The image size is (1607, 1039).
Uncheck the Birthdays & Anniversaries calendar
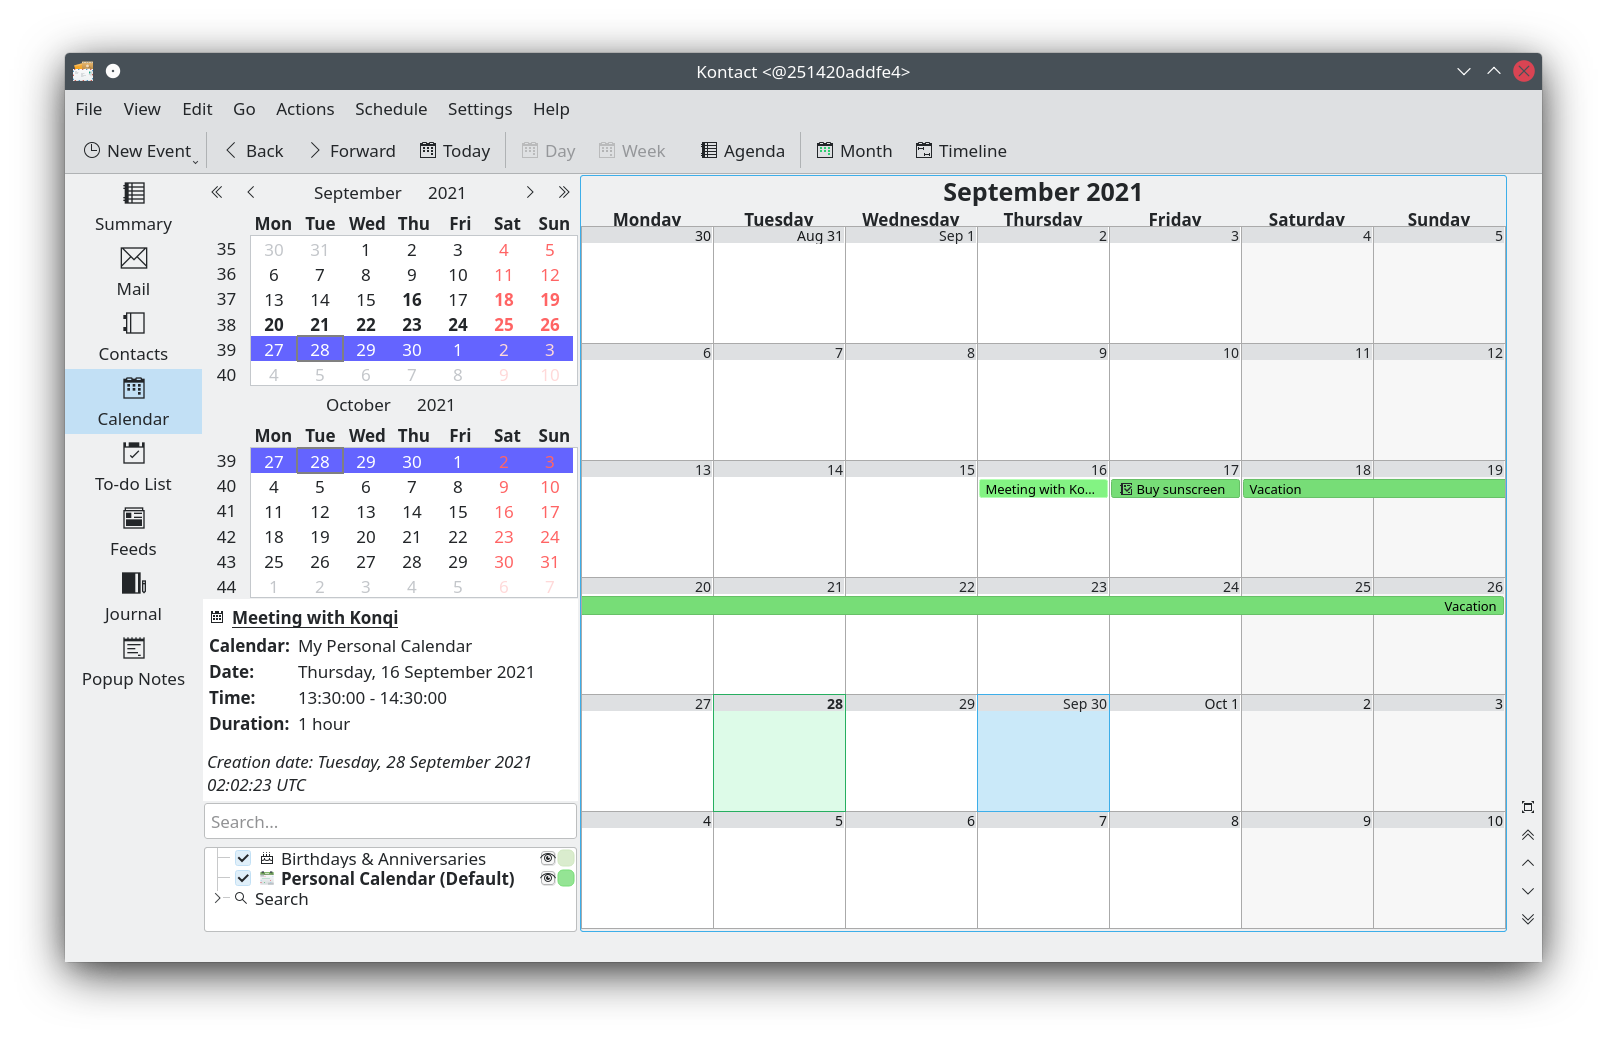pyautogui.click(x=243, y=859)
